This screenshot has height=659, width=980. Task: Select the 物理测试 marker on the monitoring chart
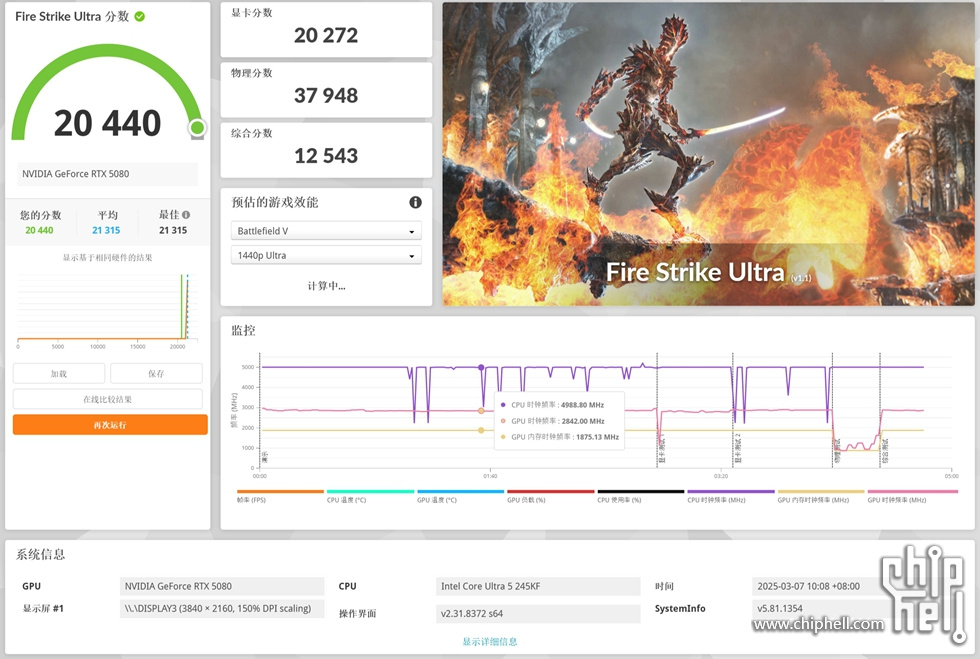pos(837,450)
